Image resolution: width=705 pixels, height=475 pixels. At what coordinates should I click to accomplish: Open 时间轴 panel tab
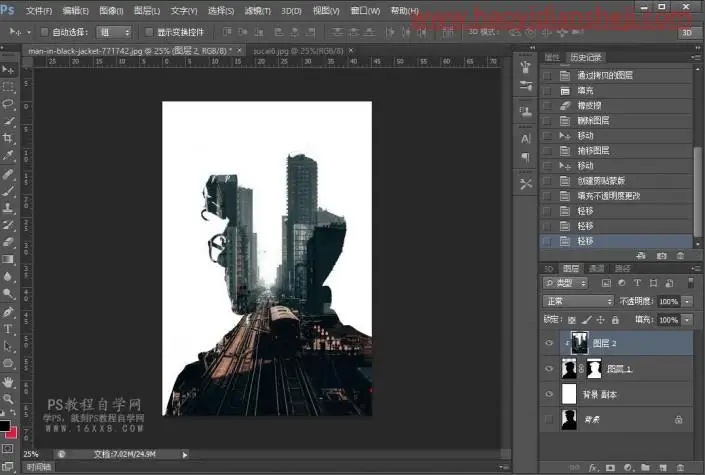pos(38,467)
